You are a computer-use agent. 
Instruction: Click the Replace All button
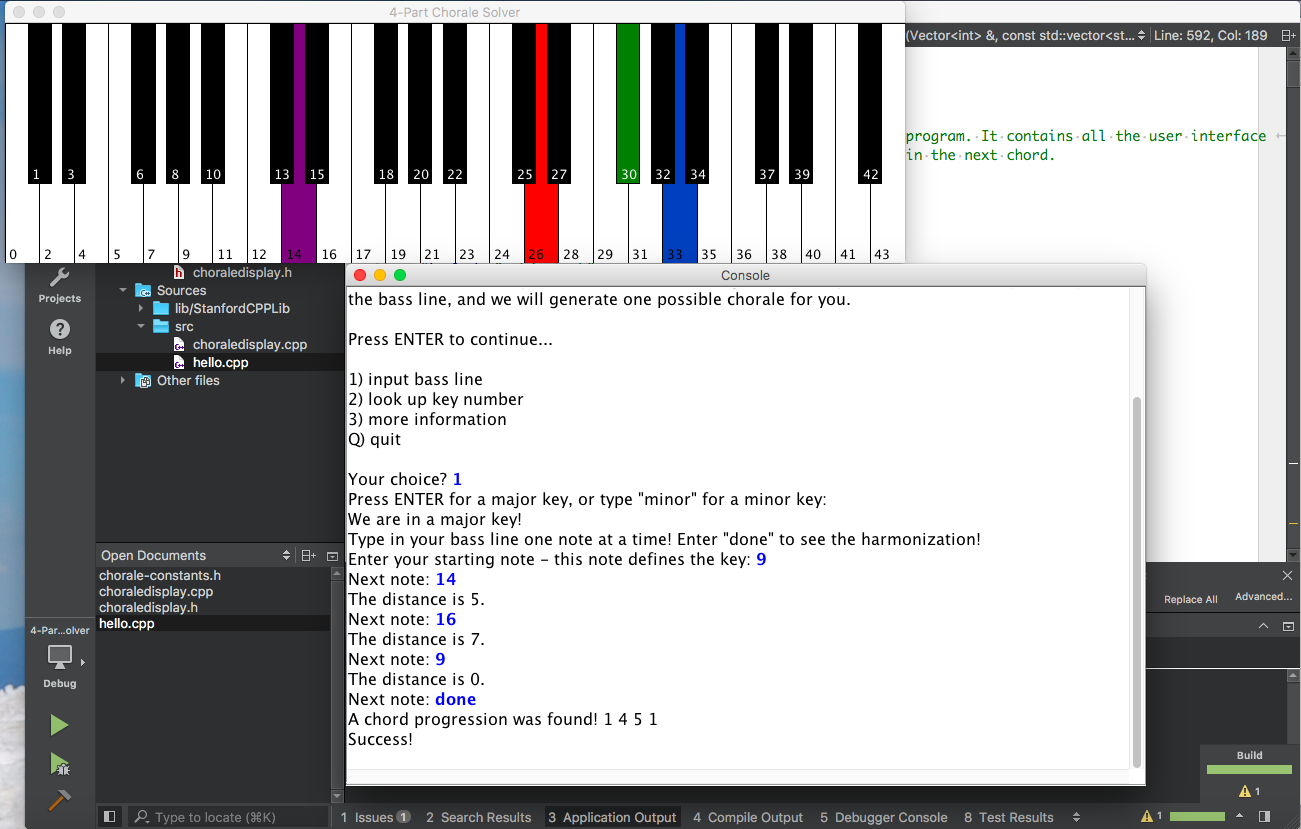pyautogui.click(x=1189, y=598)
